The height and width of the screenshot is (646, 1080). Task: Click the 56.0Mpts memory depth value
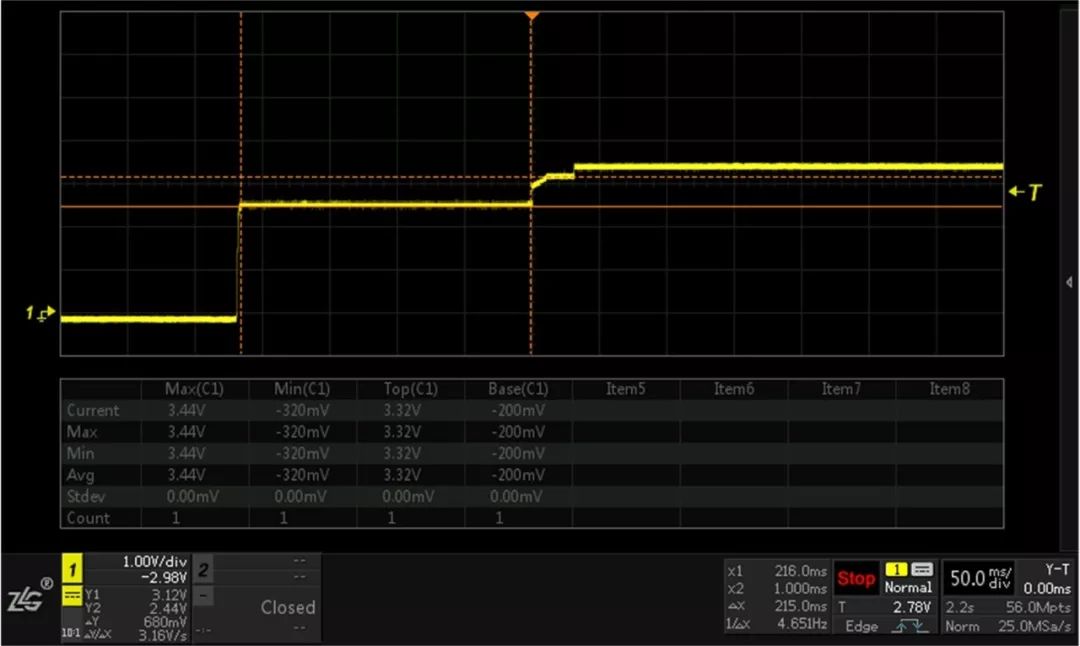pos(1039,607)
